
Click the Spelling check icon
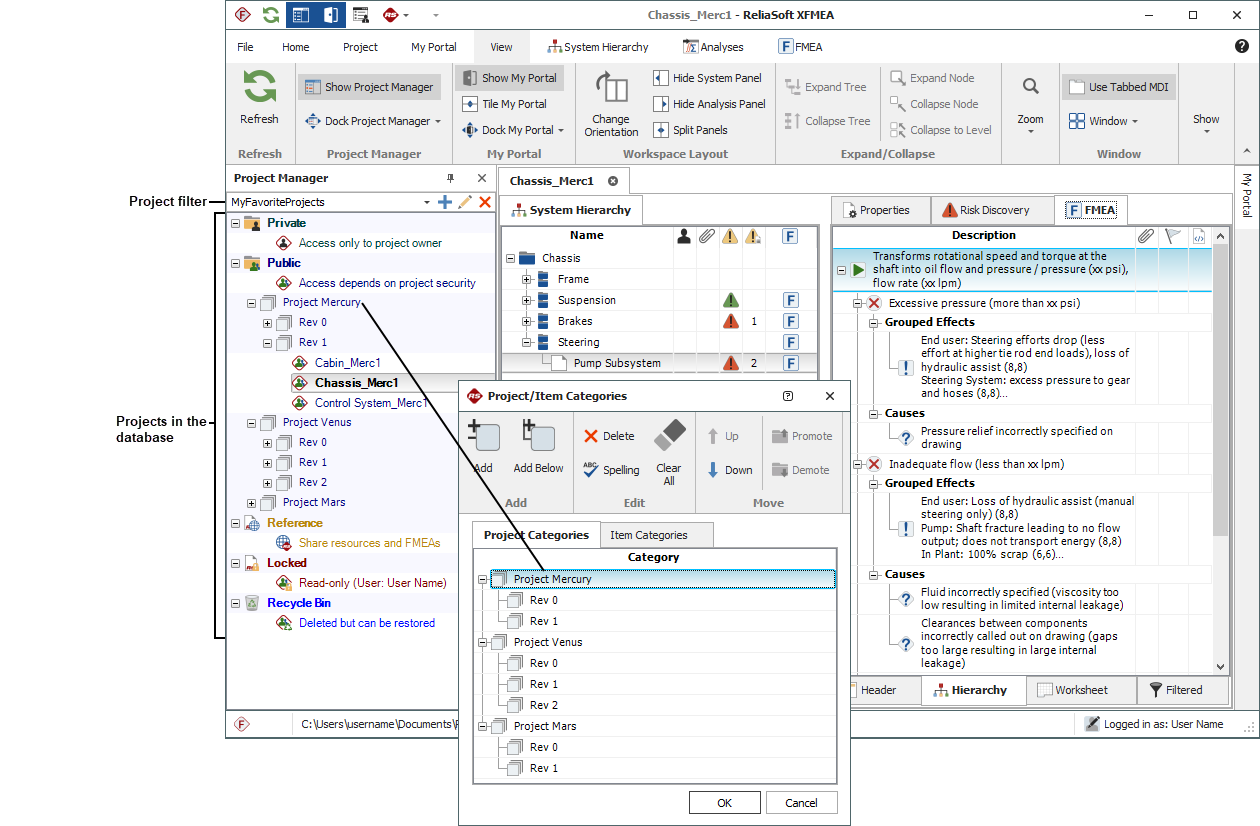coord(591,470)
